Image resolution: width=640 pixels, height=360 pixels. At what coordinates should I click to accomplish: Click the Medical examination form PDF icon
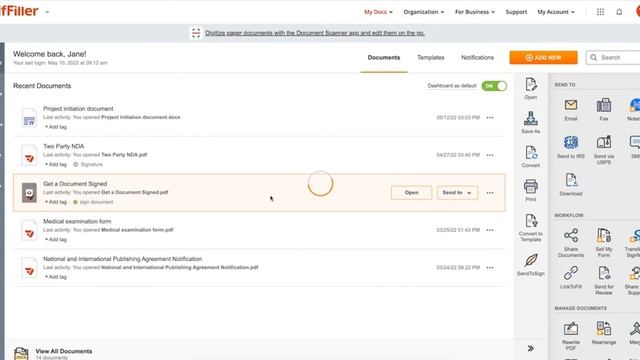[x=29, y=230]
